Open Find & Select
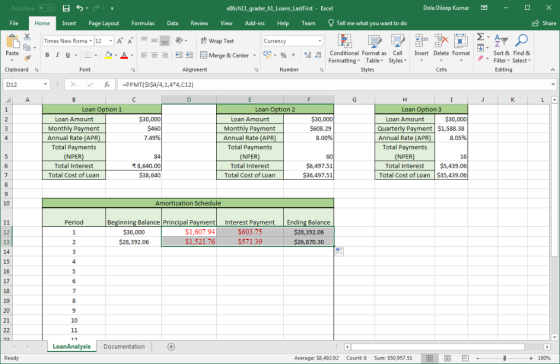Image resolution: width=560 pixels, height=364 pixels. 521,49
